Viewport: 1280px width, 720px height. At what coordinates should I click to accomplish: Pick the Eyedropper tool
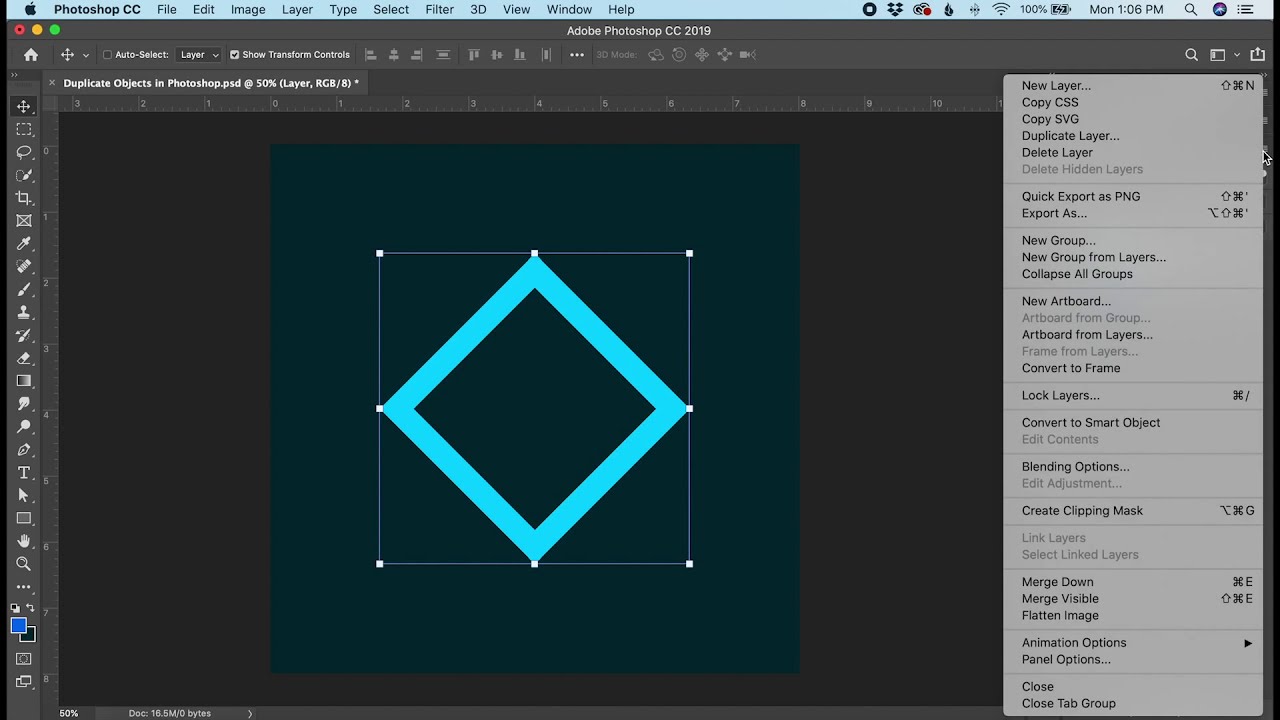click(24, 244)
